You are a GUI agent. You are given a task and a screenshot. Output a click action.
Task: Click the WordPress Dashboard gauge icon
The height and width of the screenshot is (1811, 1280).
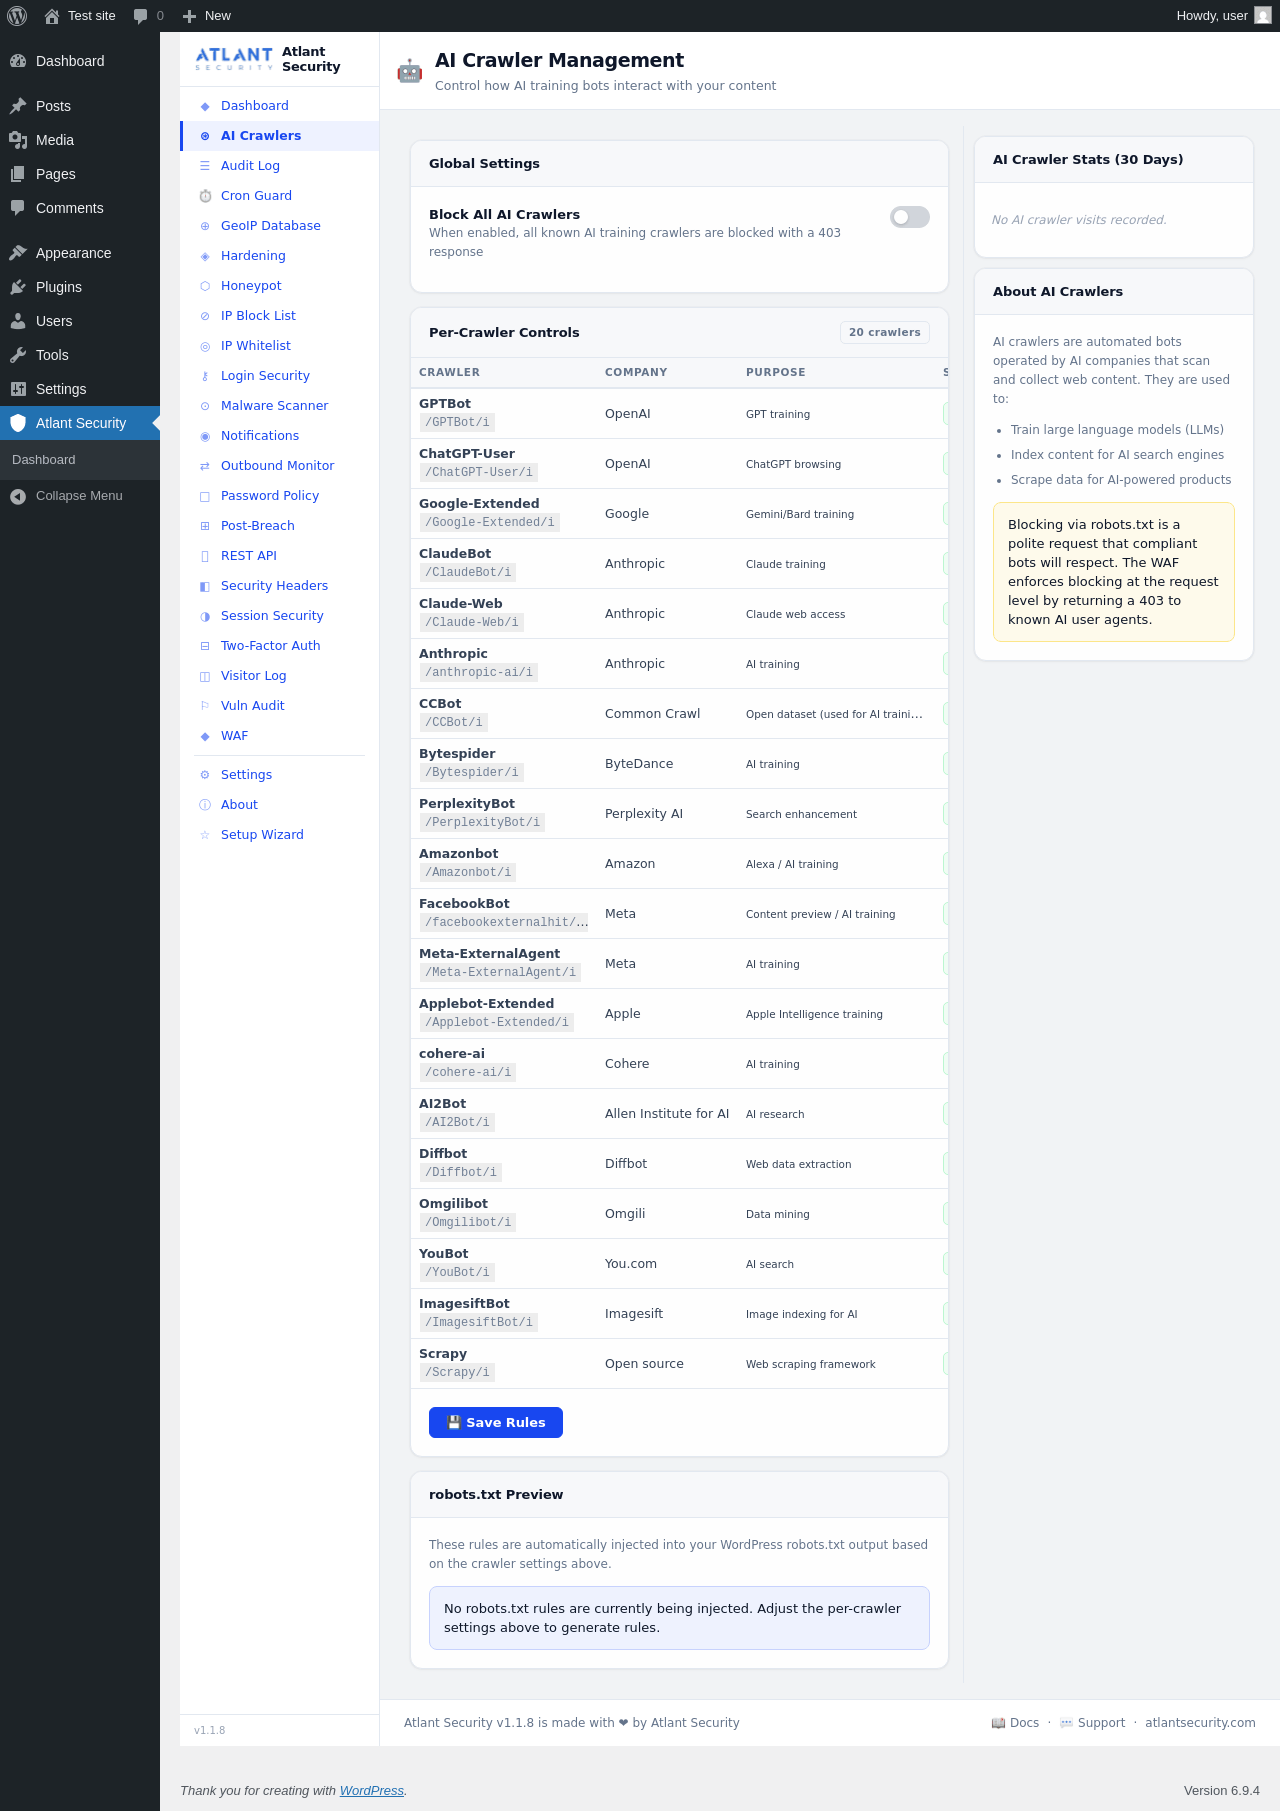pos(18,61)
